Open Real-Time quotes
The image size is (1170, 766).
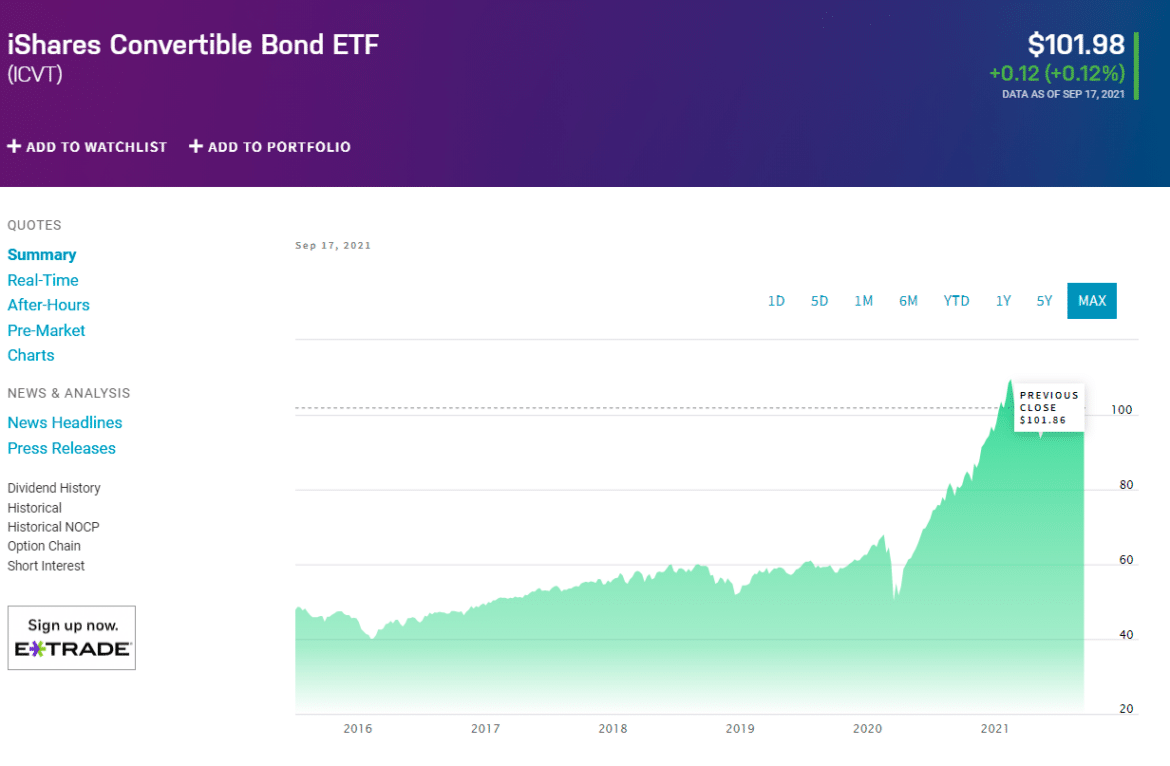pos(43,280)
